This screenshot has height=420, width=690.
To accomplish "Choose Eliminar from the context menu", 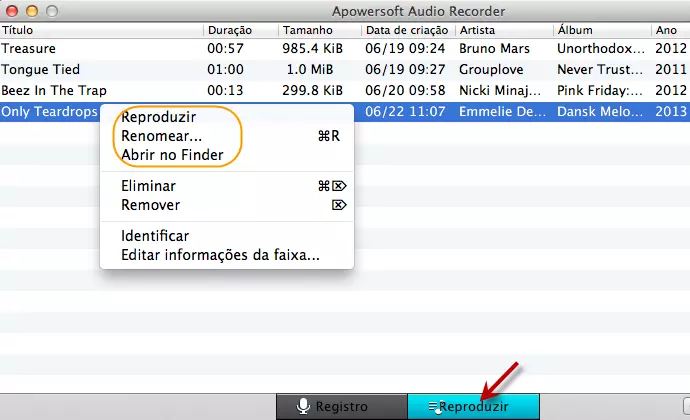I will click(148, 186).
